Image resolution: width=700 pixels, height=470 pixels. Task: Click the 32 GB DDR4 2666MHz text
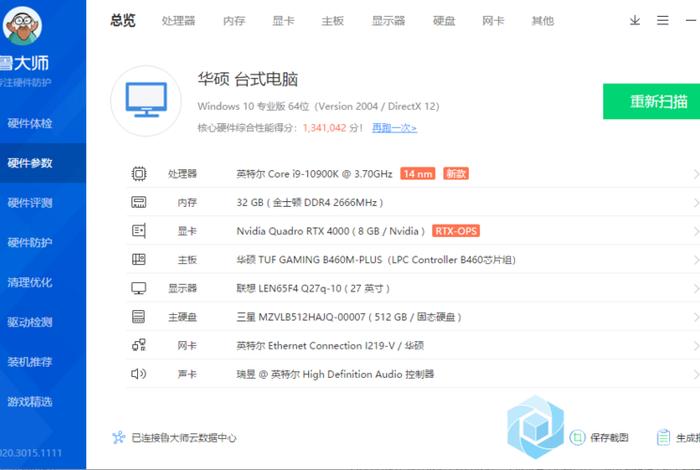(x=310, y=202)
